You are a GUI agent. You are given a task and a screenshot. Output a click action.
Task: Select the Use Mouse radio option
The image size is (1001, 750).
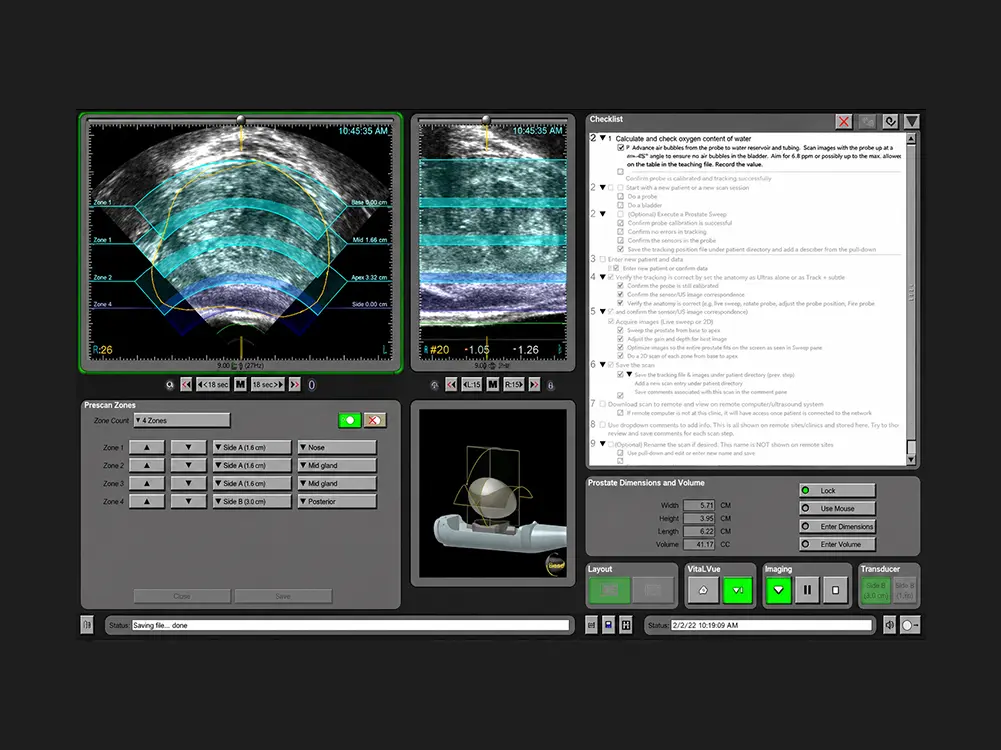pos(837,508)
